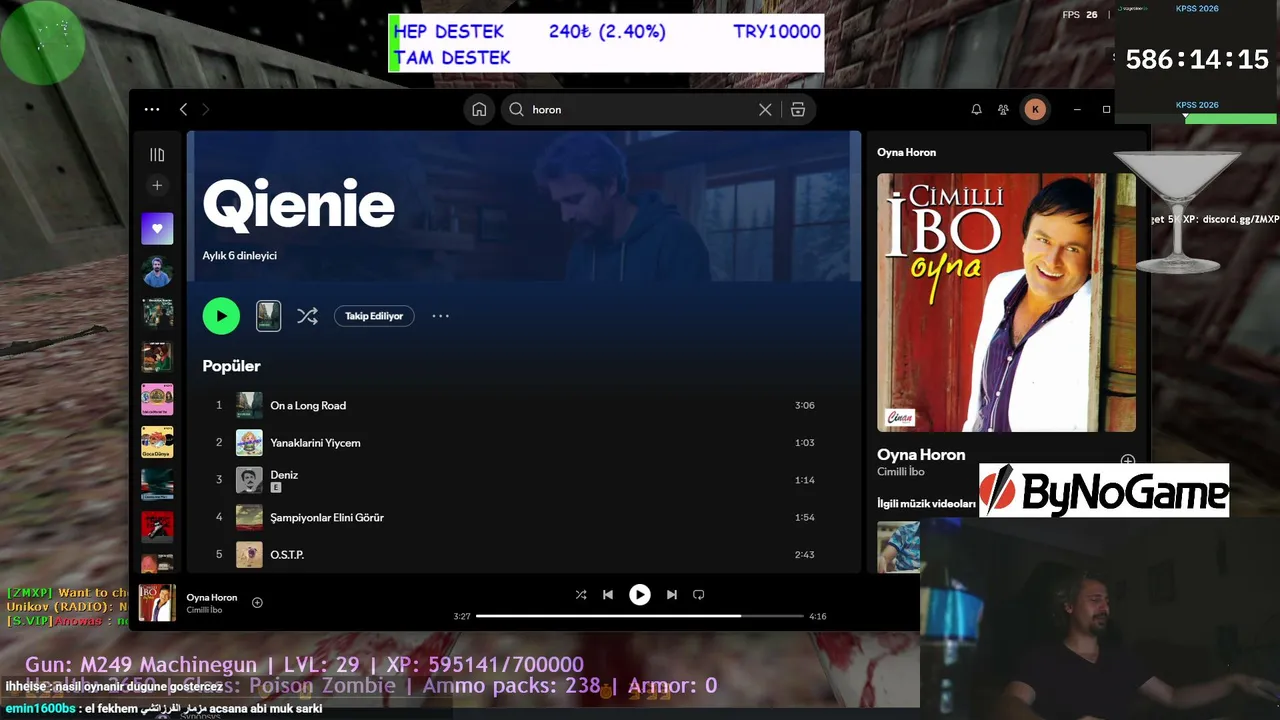The image size is (1280, 720).
Task: Add the playing song to Liked Songs in player bar
Action: coord(257,603)
